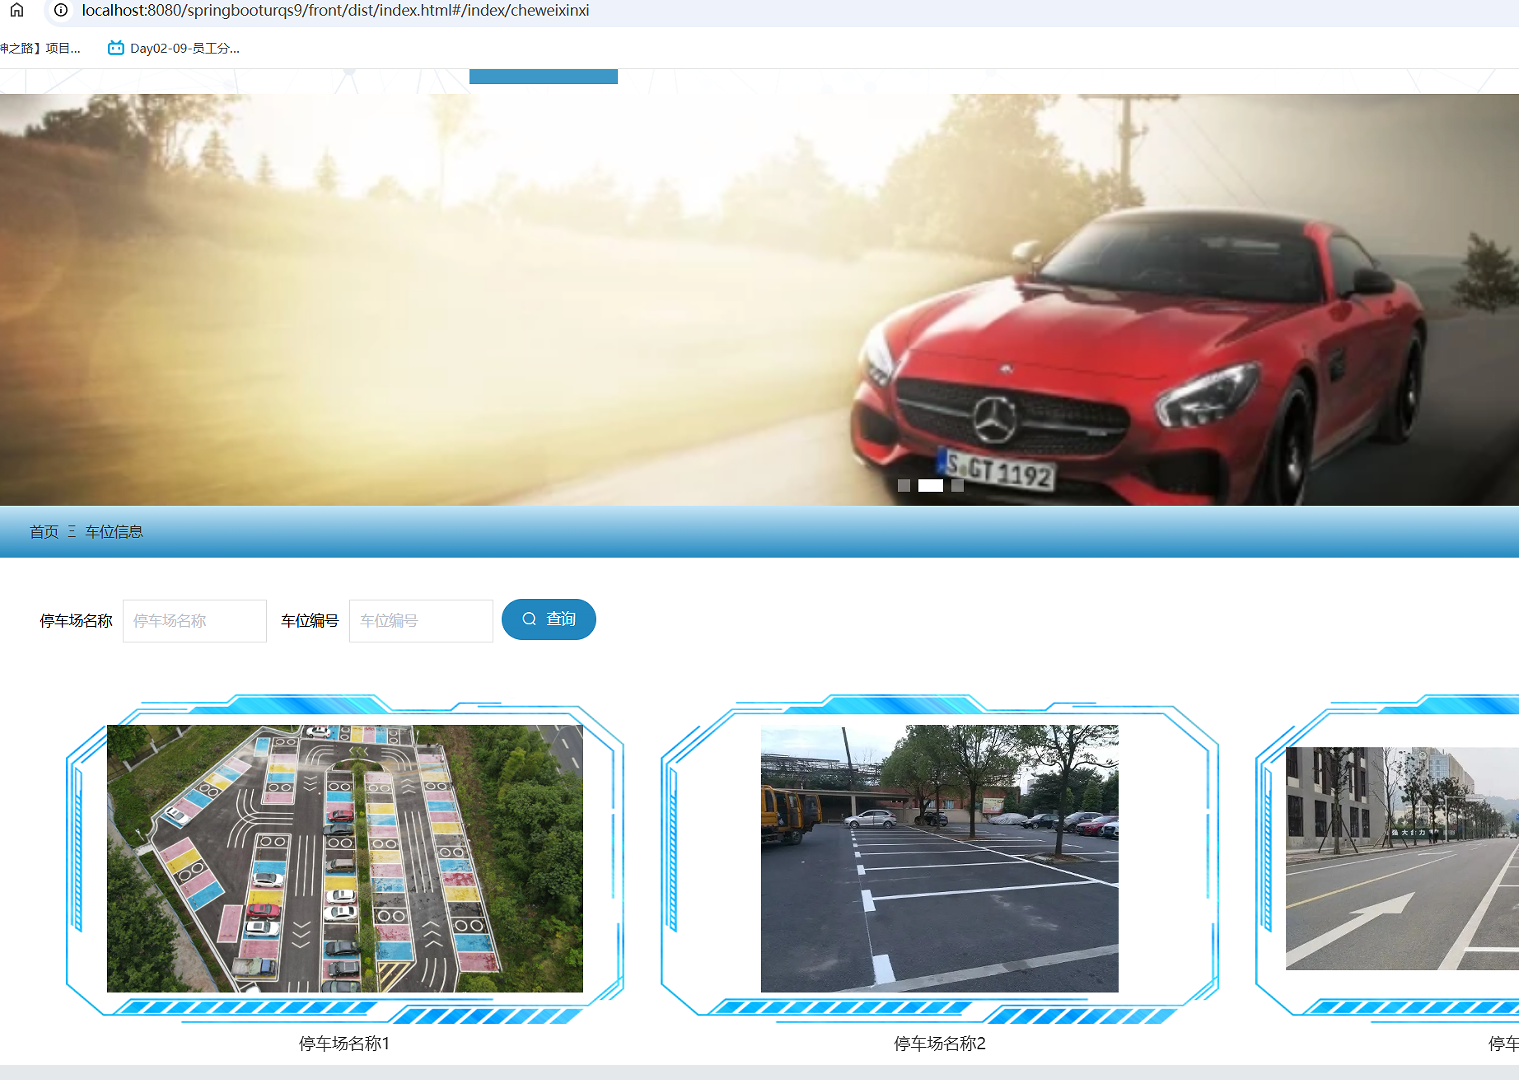Go to 首页 in the breadcrumb
The image size is (1519, 1080).
click(44, 532)
